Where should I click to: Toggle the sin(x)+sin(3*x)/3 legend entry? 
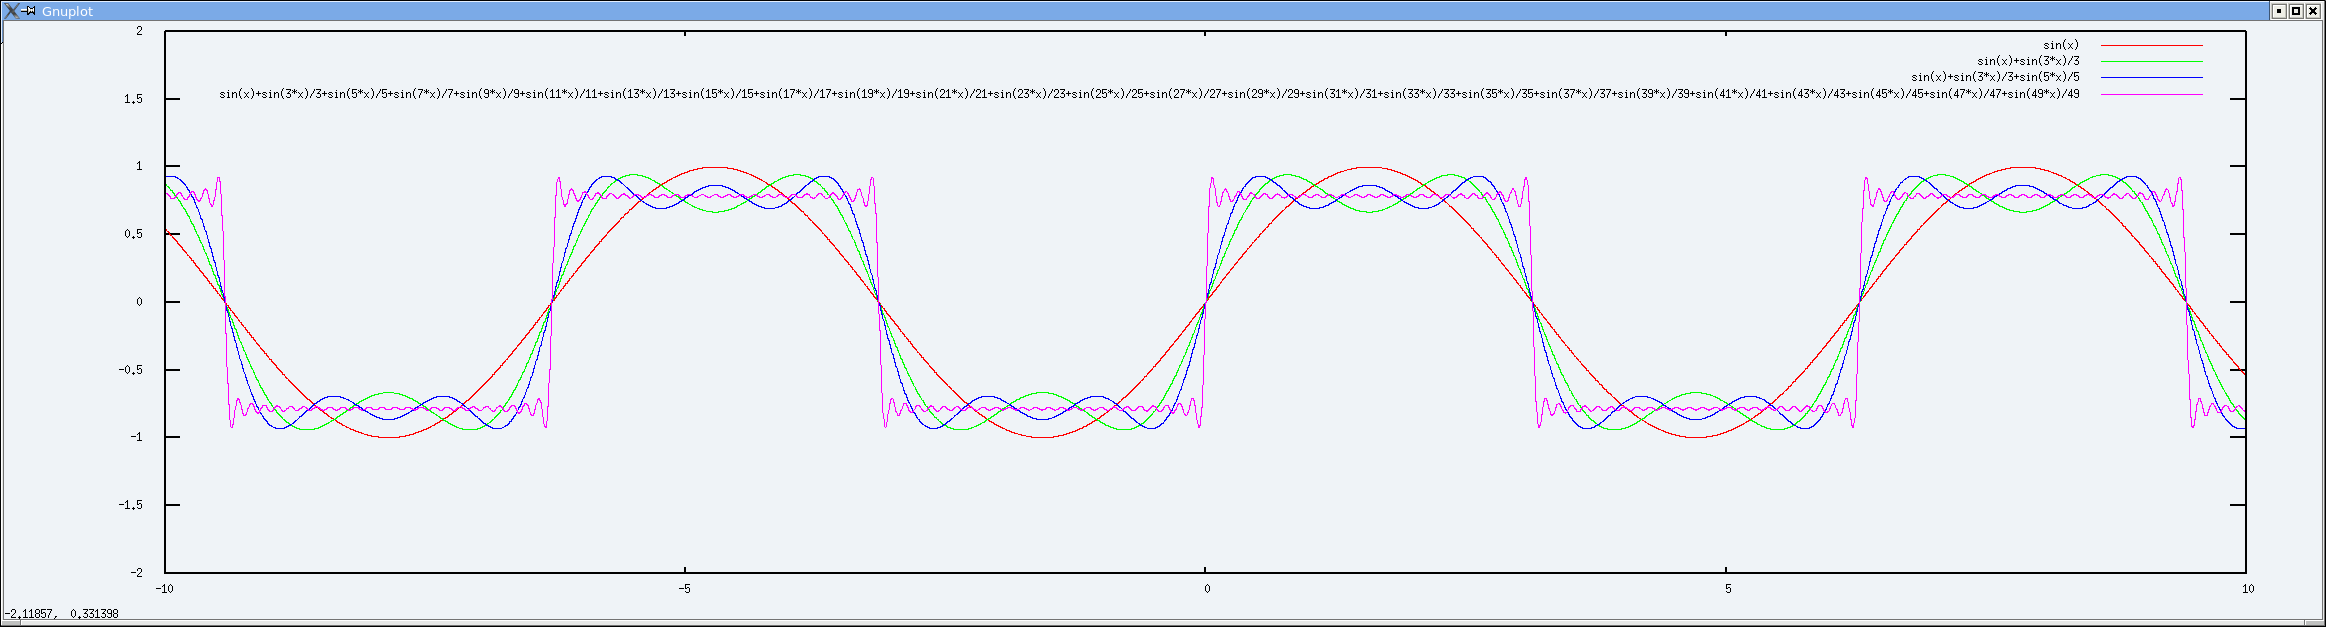2028,61
